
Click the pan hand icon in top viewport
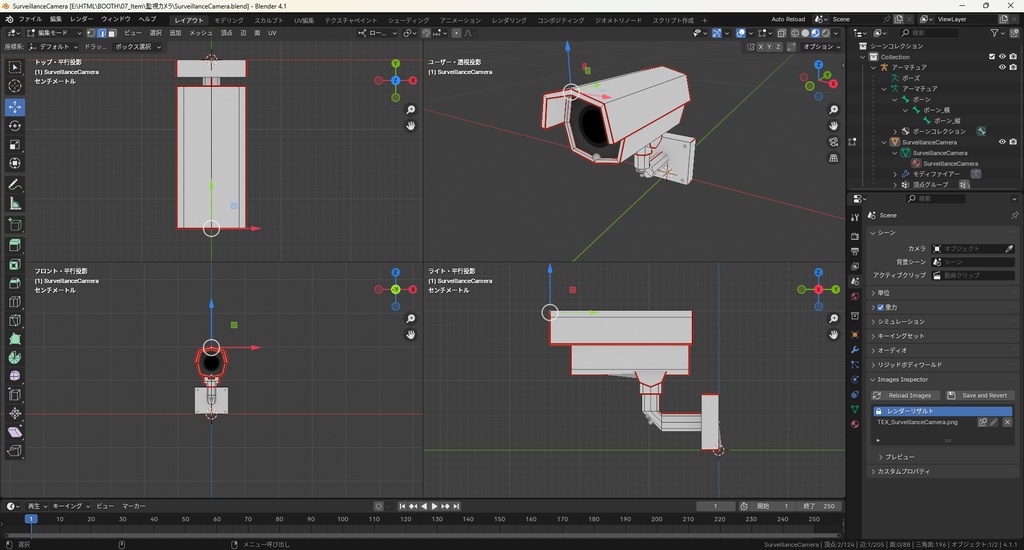tap(411, 126)
